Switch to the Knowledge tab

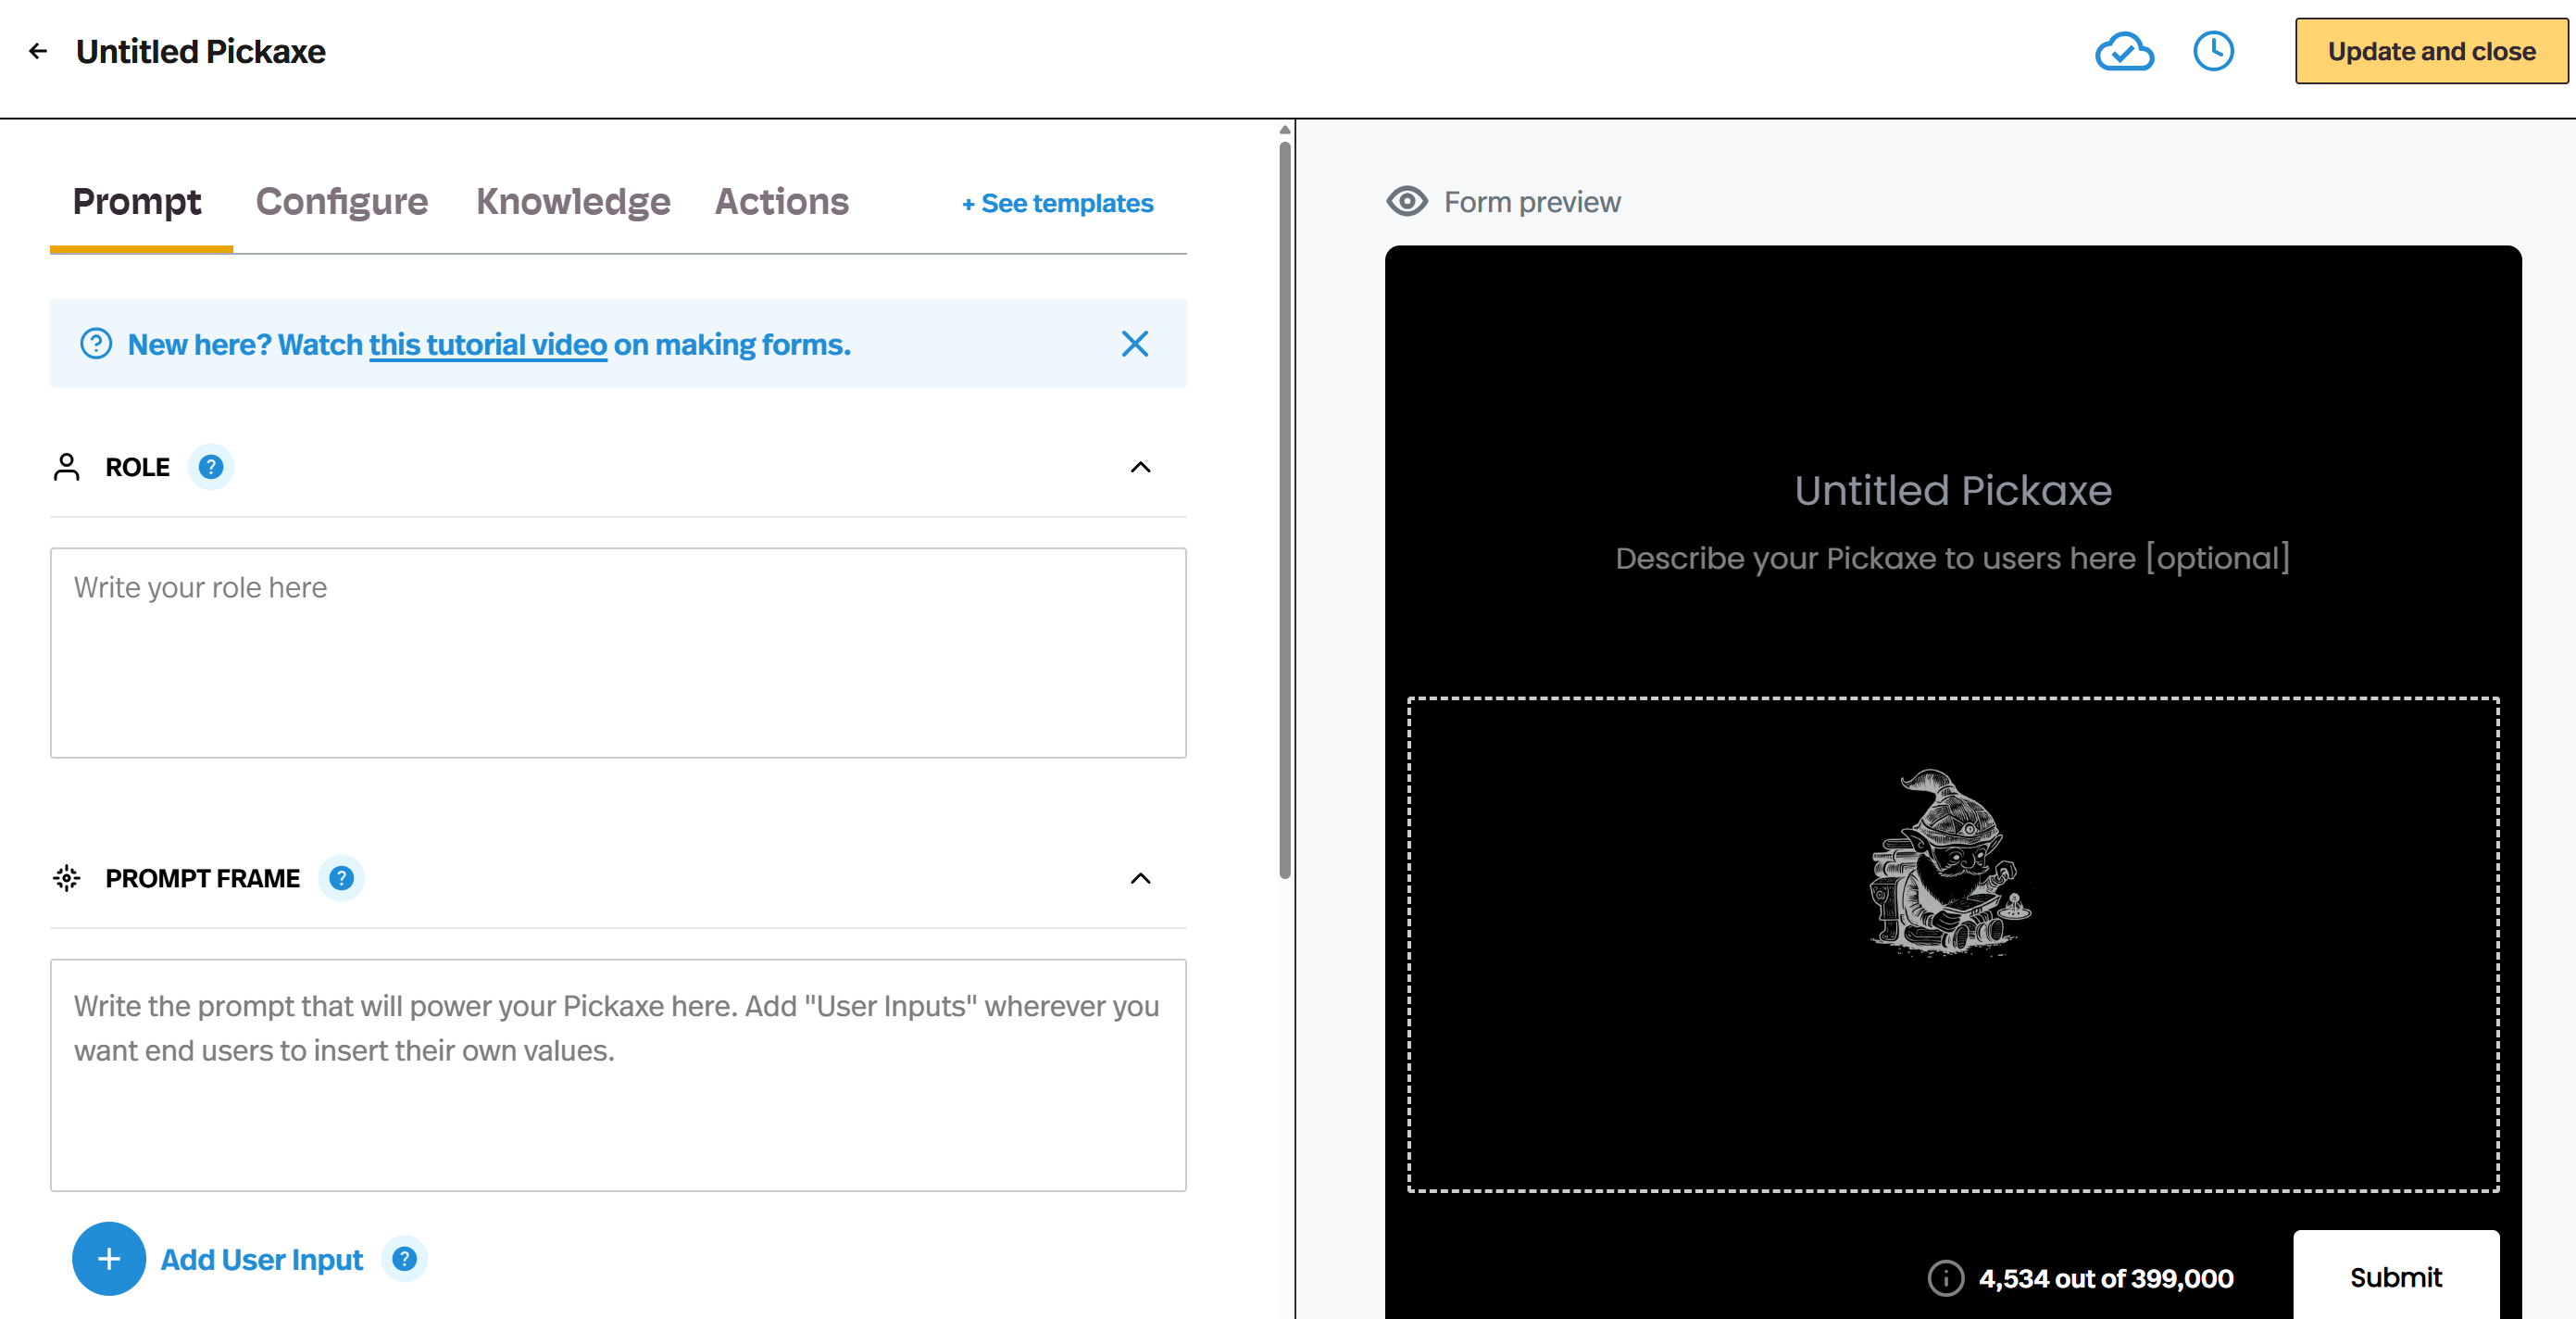[x=573, y=202]
